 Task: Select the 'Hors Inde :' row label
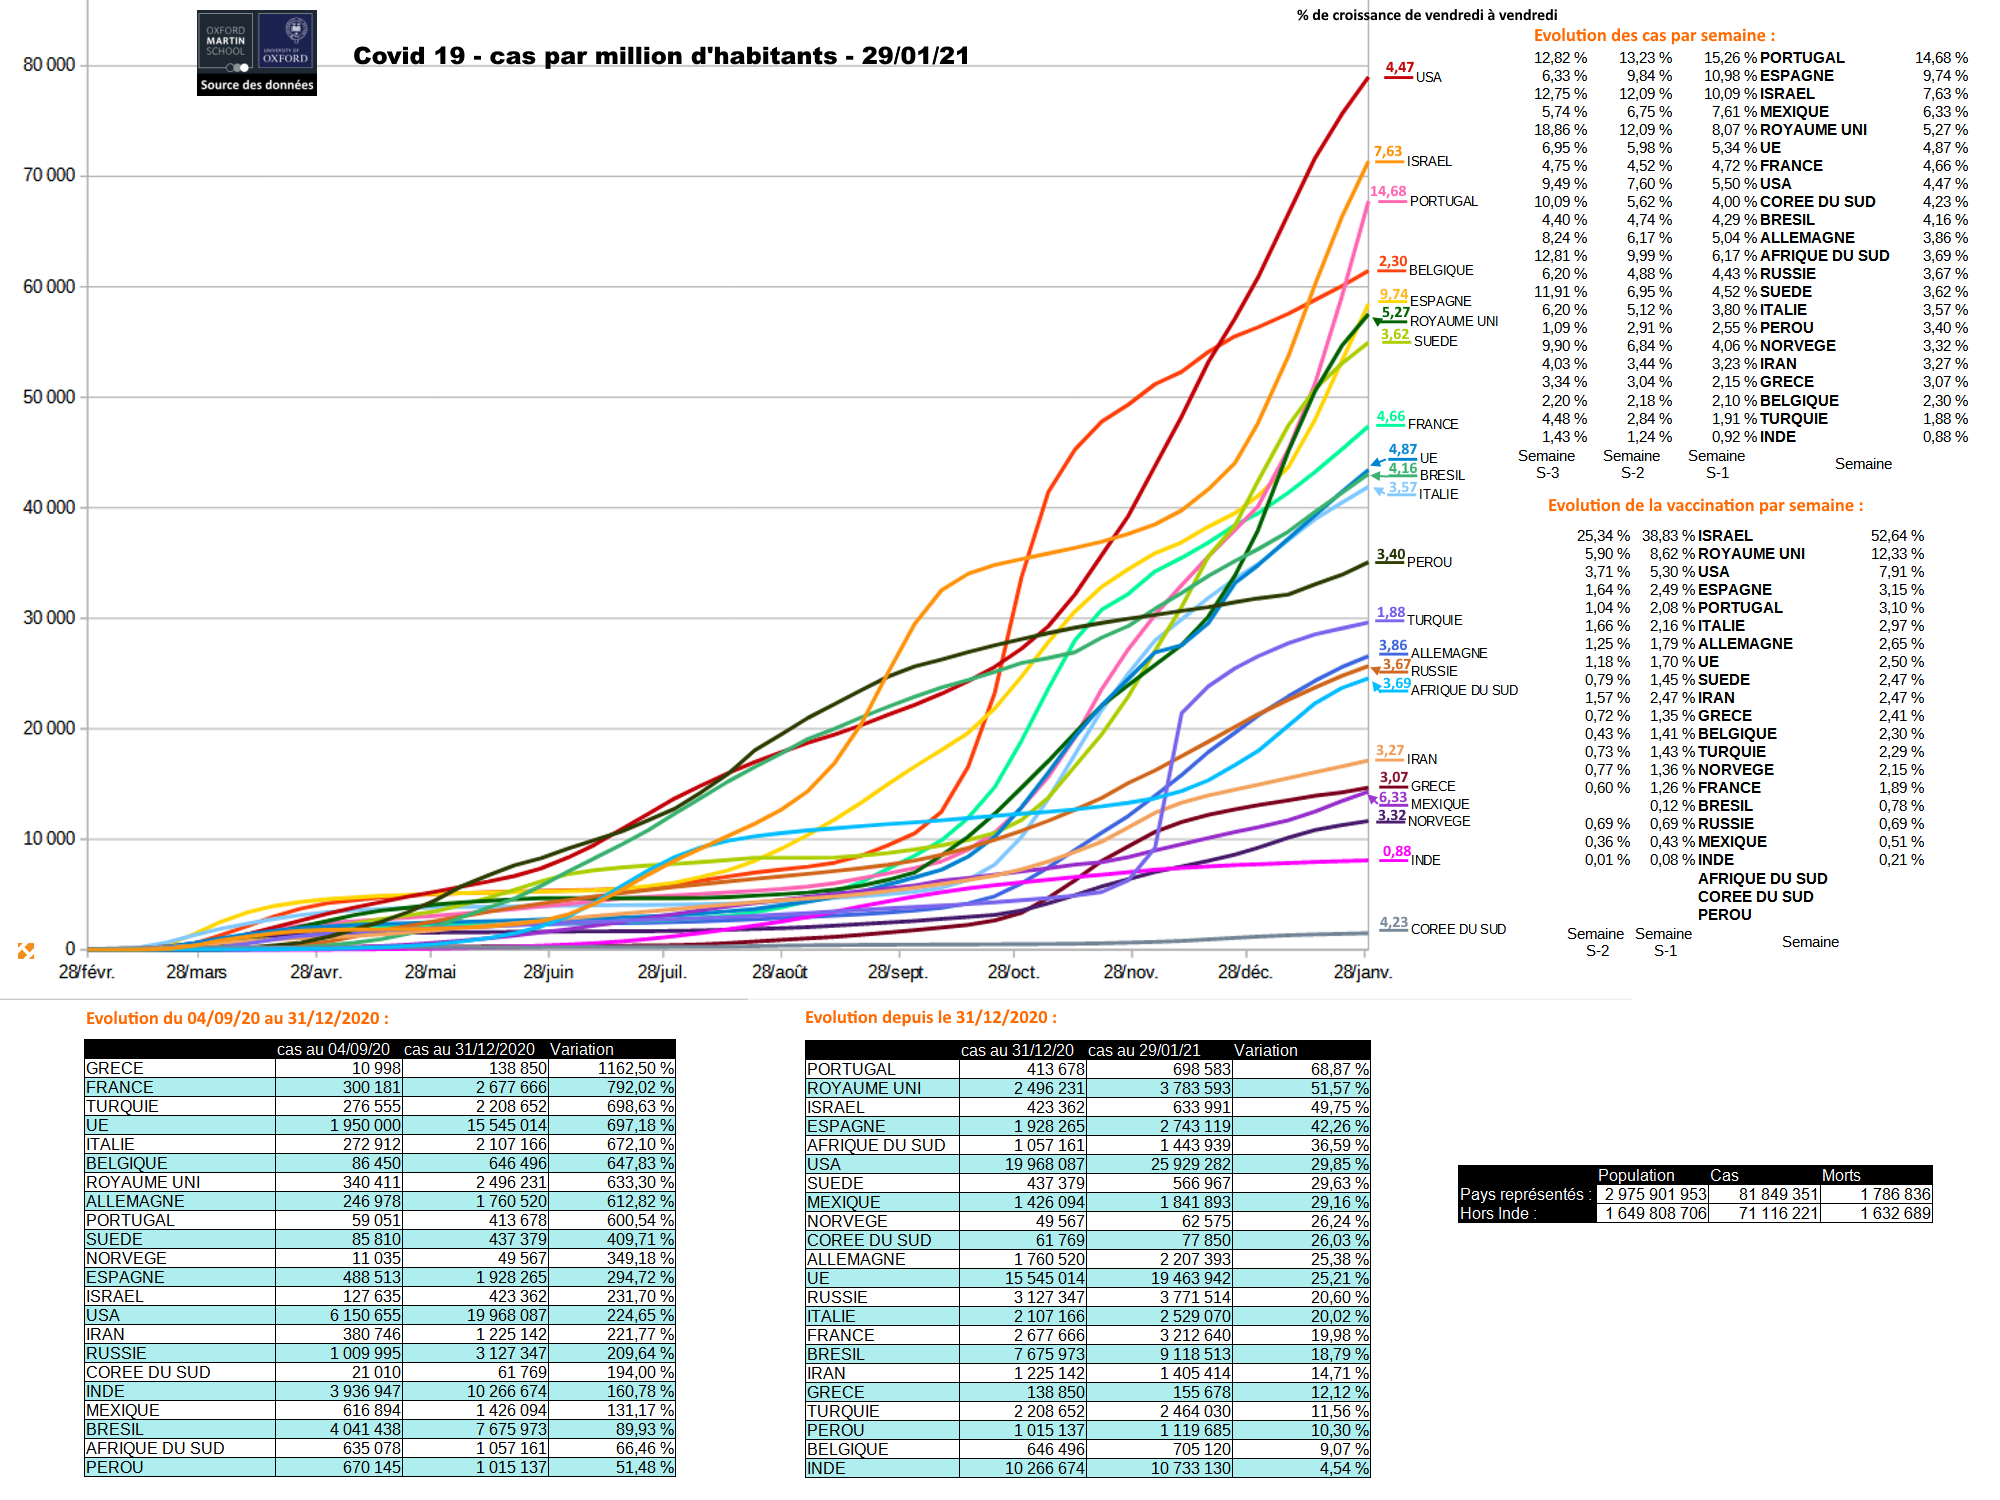point(1498,1213)
